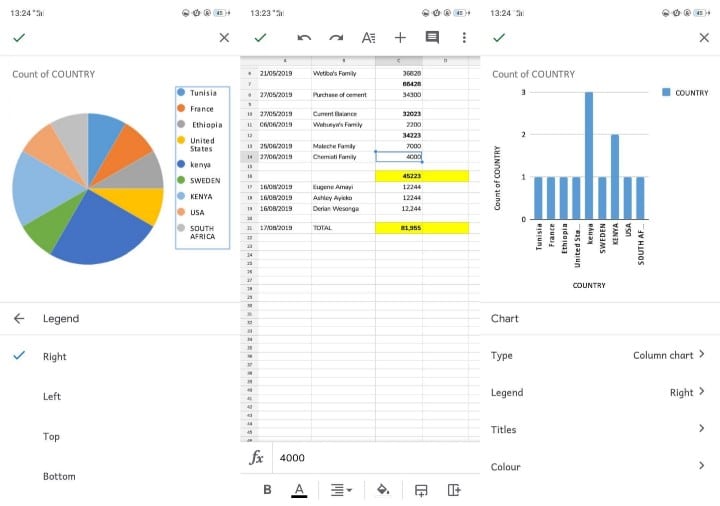Open the Legend setting in Chart panel

click(600, 392)
